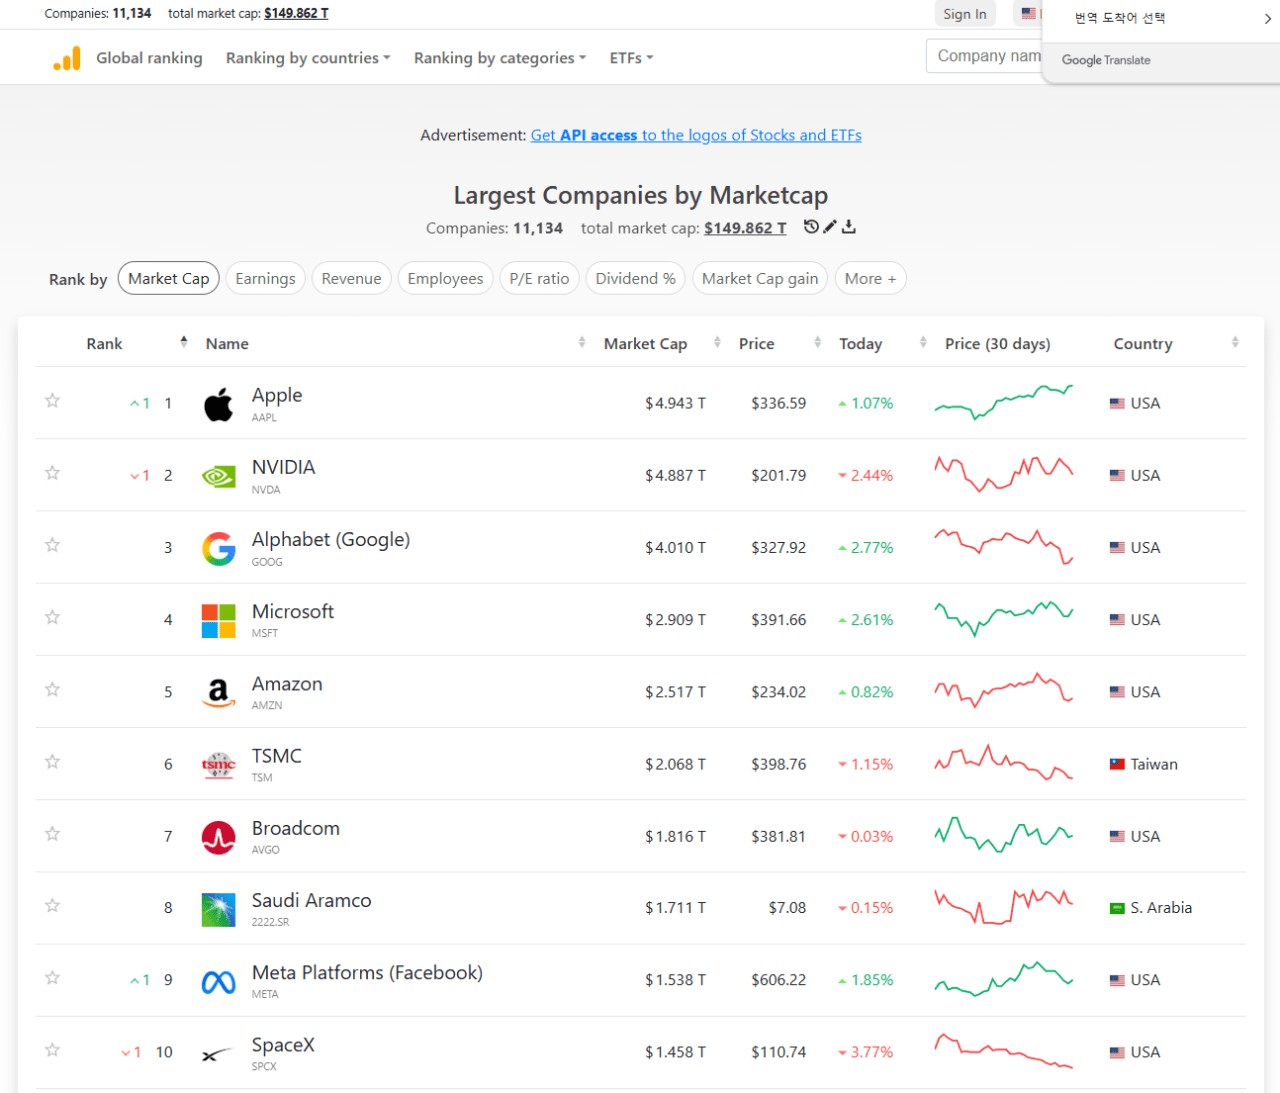
Task: Toggle the favorite star for Saudi Aramco
Action: click(x=53, y=906)
